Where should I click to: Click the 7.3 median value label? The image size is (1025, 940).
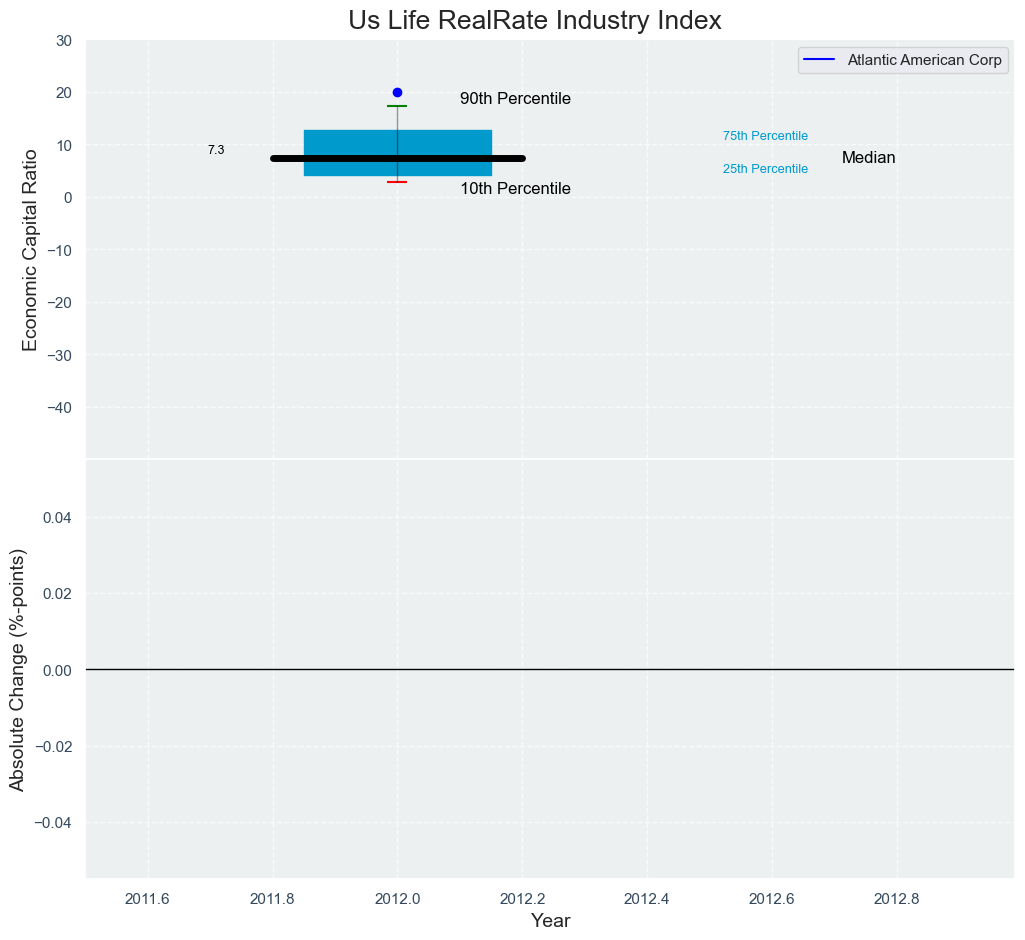coord(216,150)
